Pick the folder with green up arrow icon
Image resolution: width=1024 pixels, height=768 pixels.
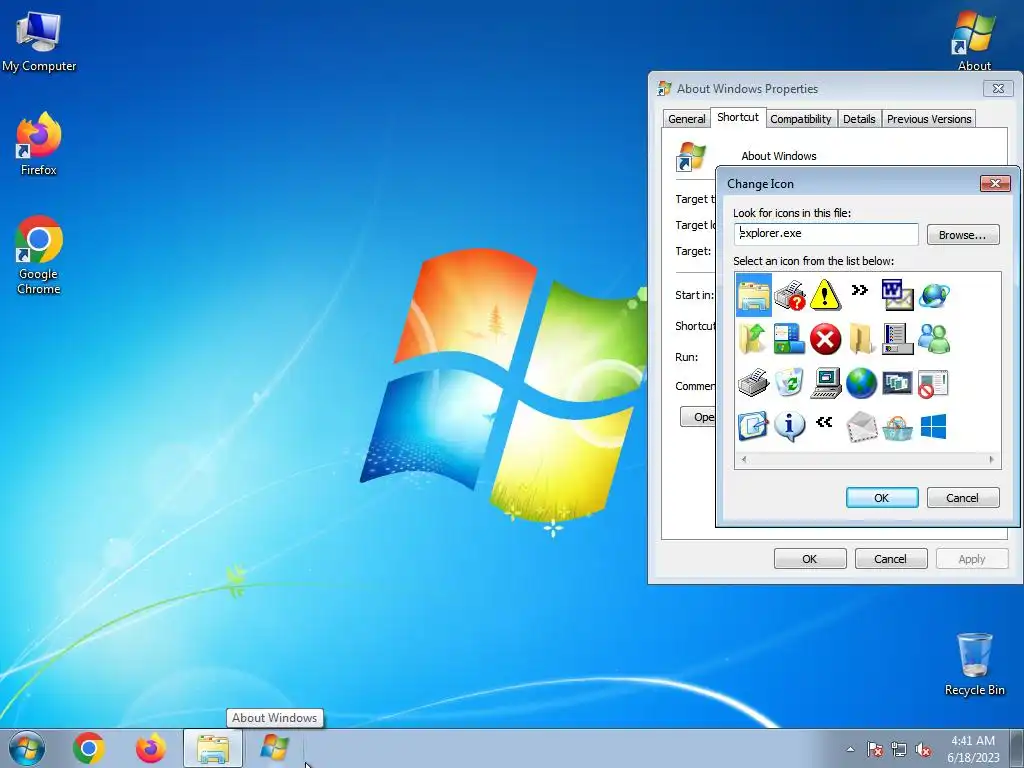(753, 339)
